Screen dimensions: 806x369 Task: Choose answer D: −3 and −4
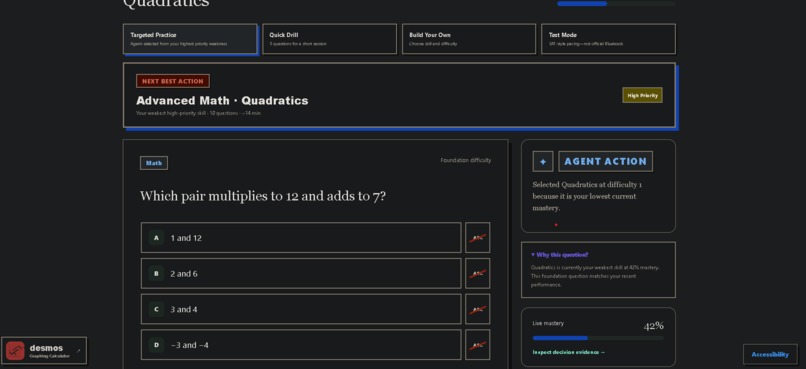click(301, 345)
